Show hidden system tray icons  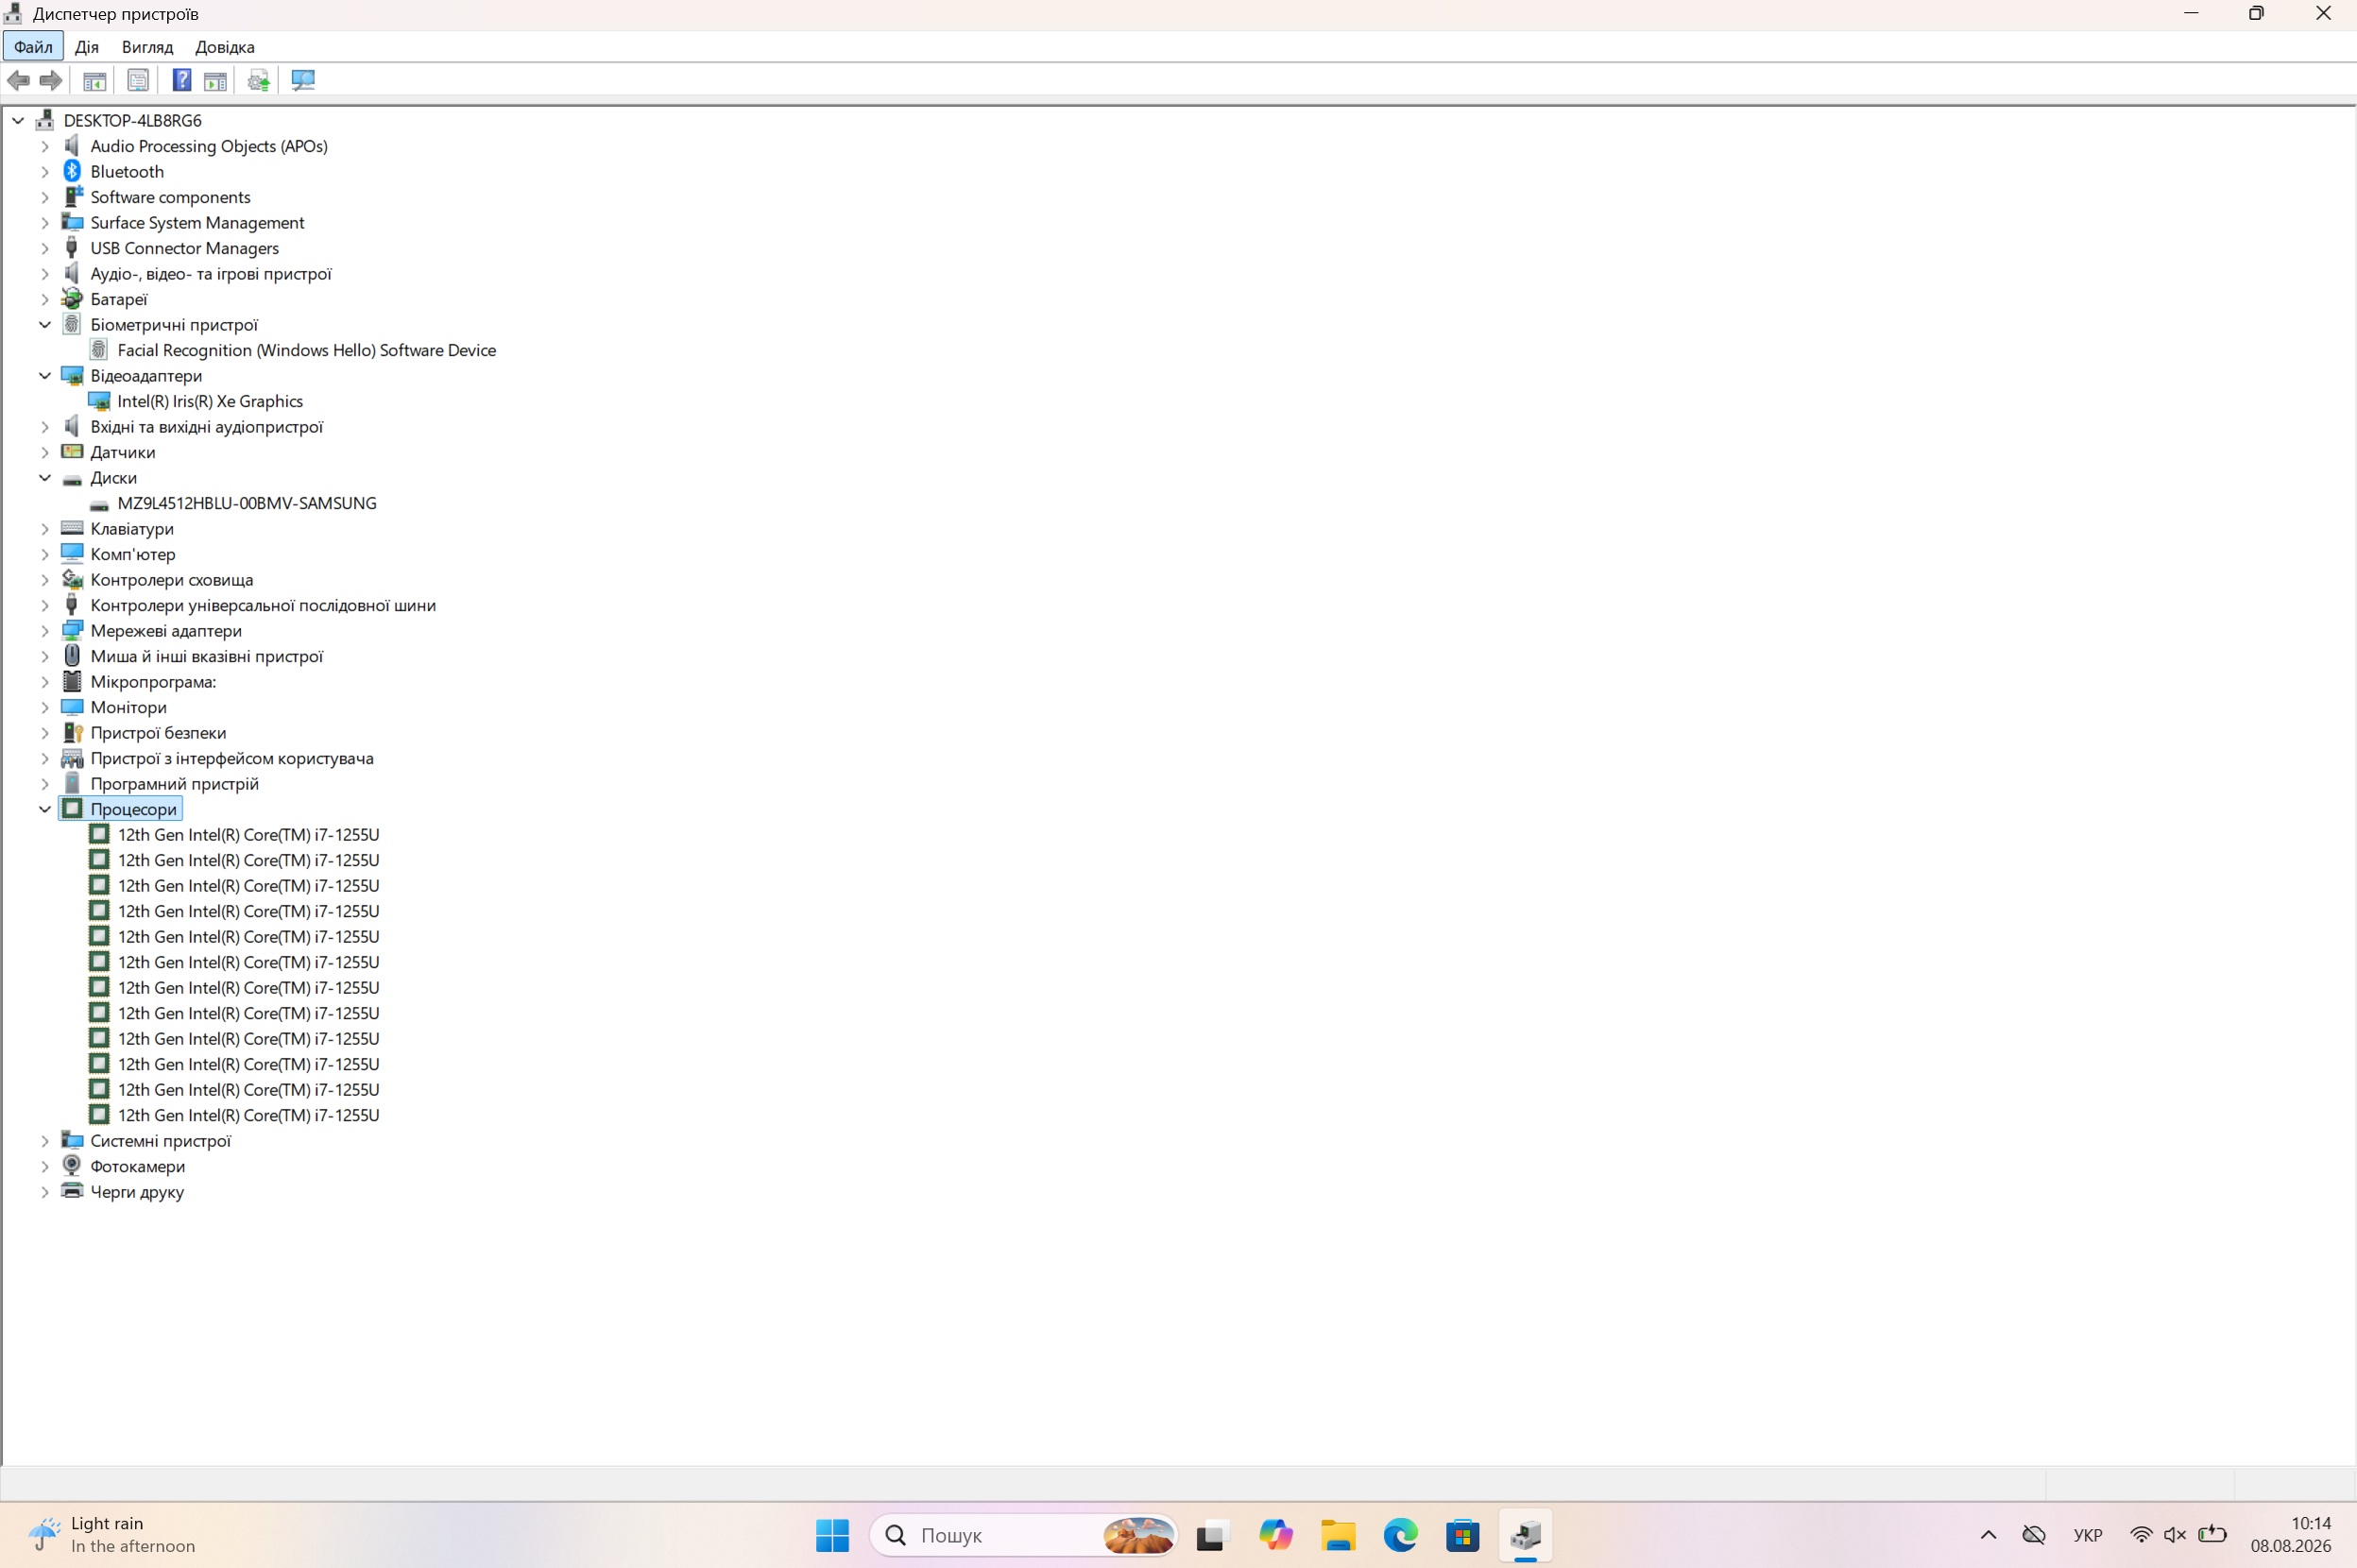click(x=1988, y=1535)
